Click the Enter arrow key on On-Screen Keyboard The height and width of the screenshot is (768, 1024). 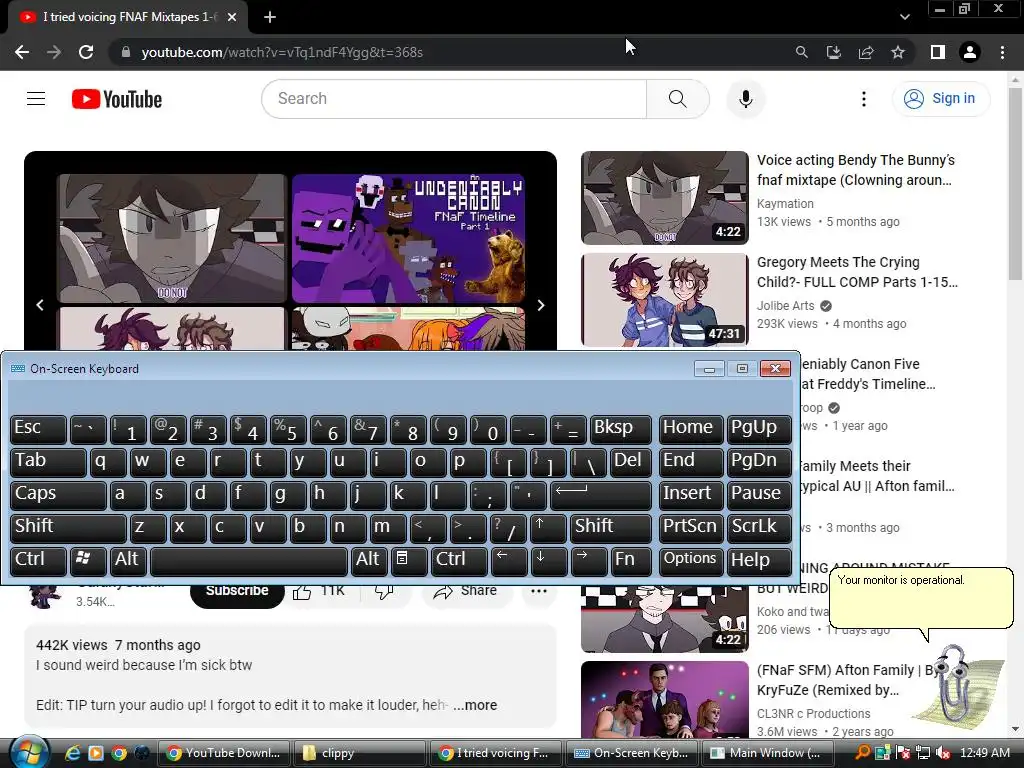(x=601, y=495)
